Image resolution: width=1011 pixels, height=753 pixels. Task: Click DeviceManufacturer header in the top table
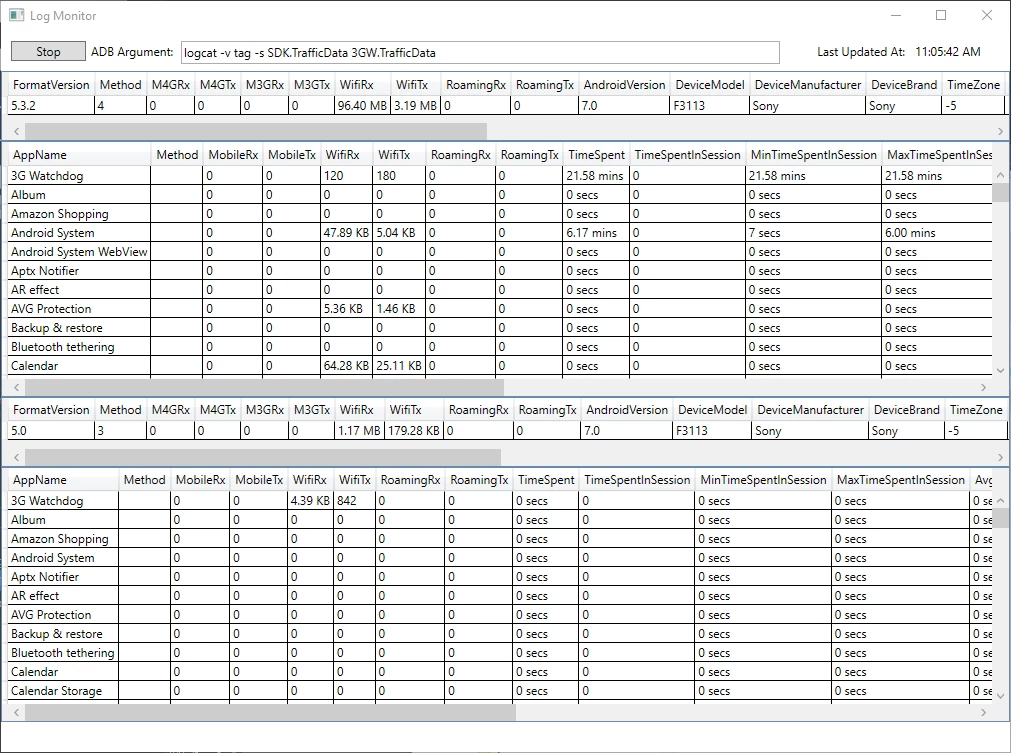[808, 85]
